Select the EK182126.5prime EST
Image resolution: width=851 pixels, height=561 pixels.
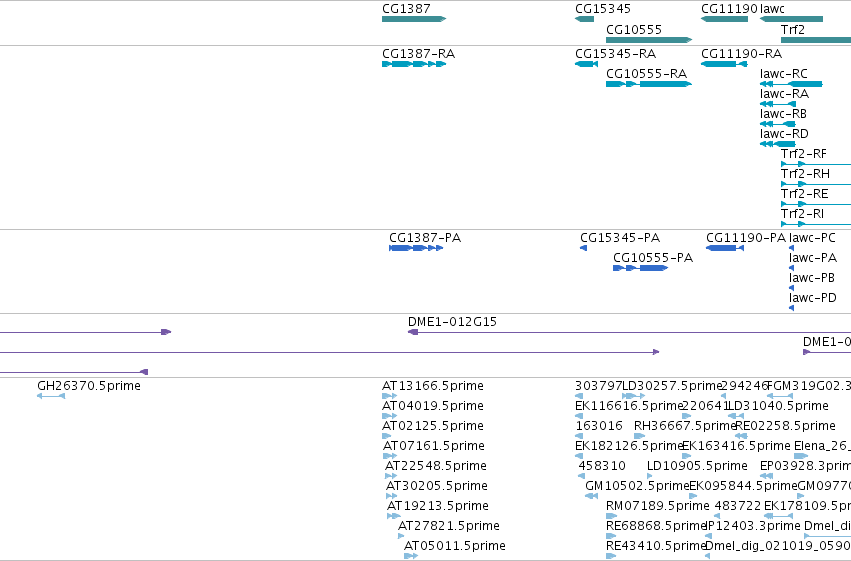pyautogui.click(x=579, y=456)
